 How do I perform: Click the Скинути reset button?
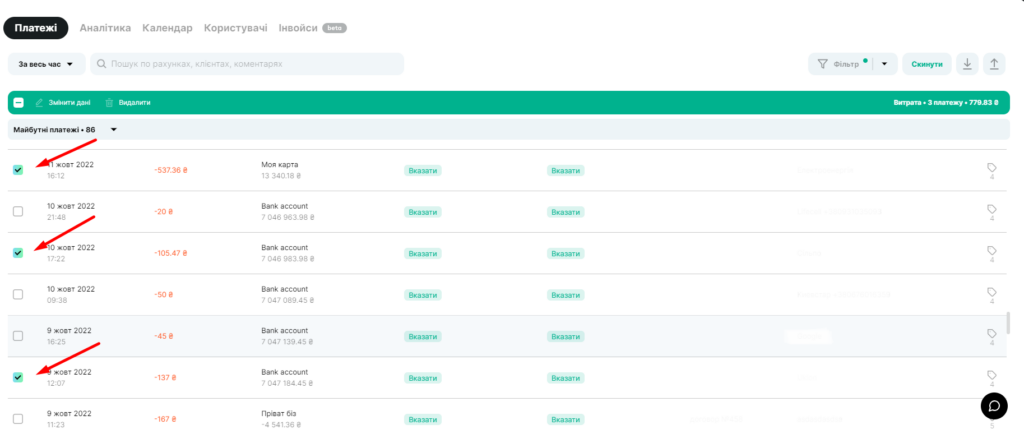point(927,64)
